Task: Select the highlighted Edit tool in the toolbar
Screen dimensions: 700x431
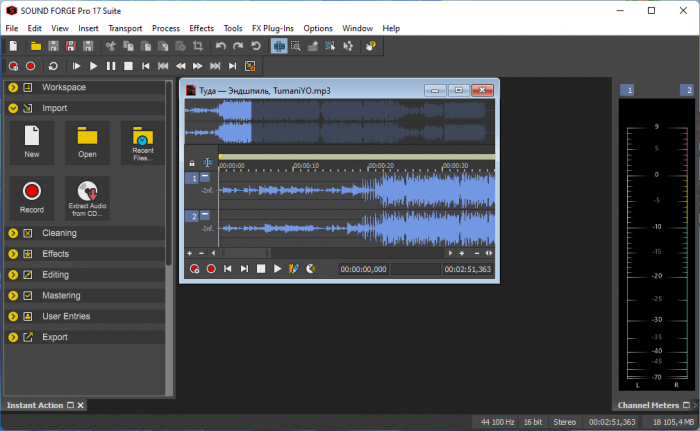Action: pyautogui.click(x=279, y=46)
